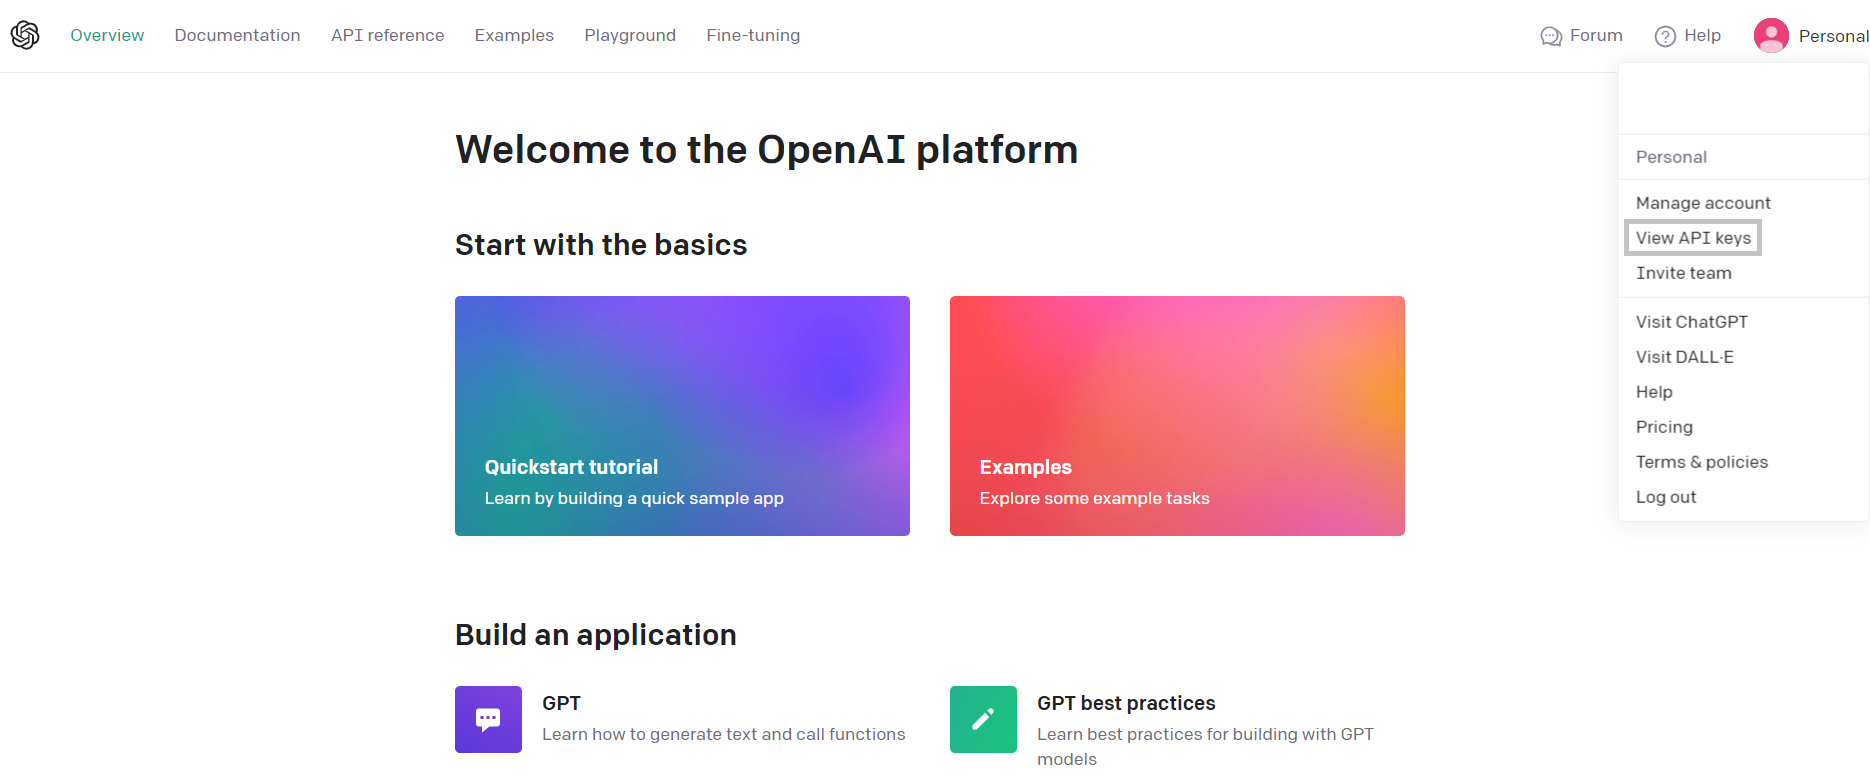
Task: Open the Documentation tab
Action: pos(237,35)
